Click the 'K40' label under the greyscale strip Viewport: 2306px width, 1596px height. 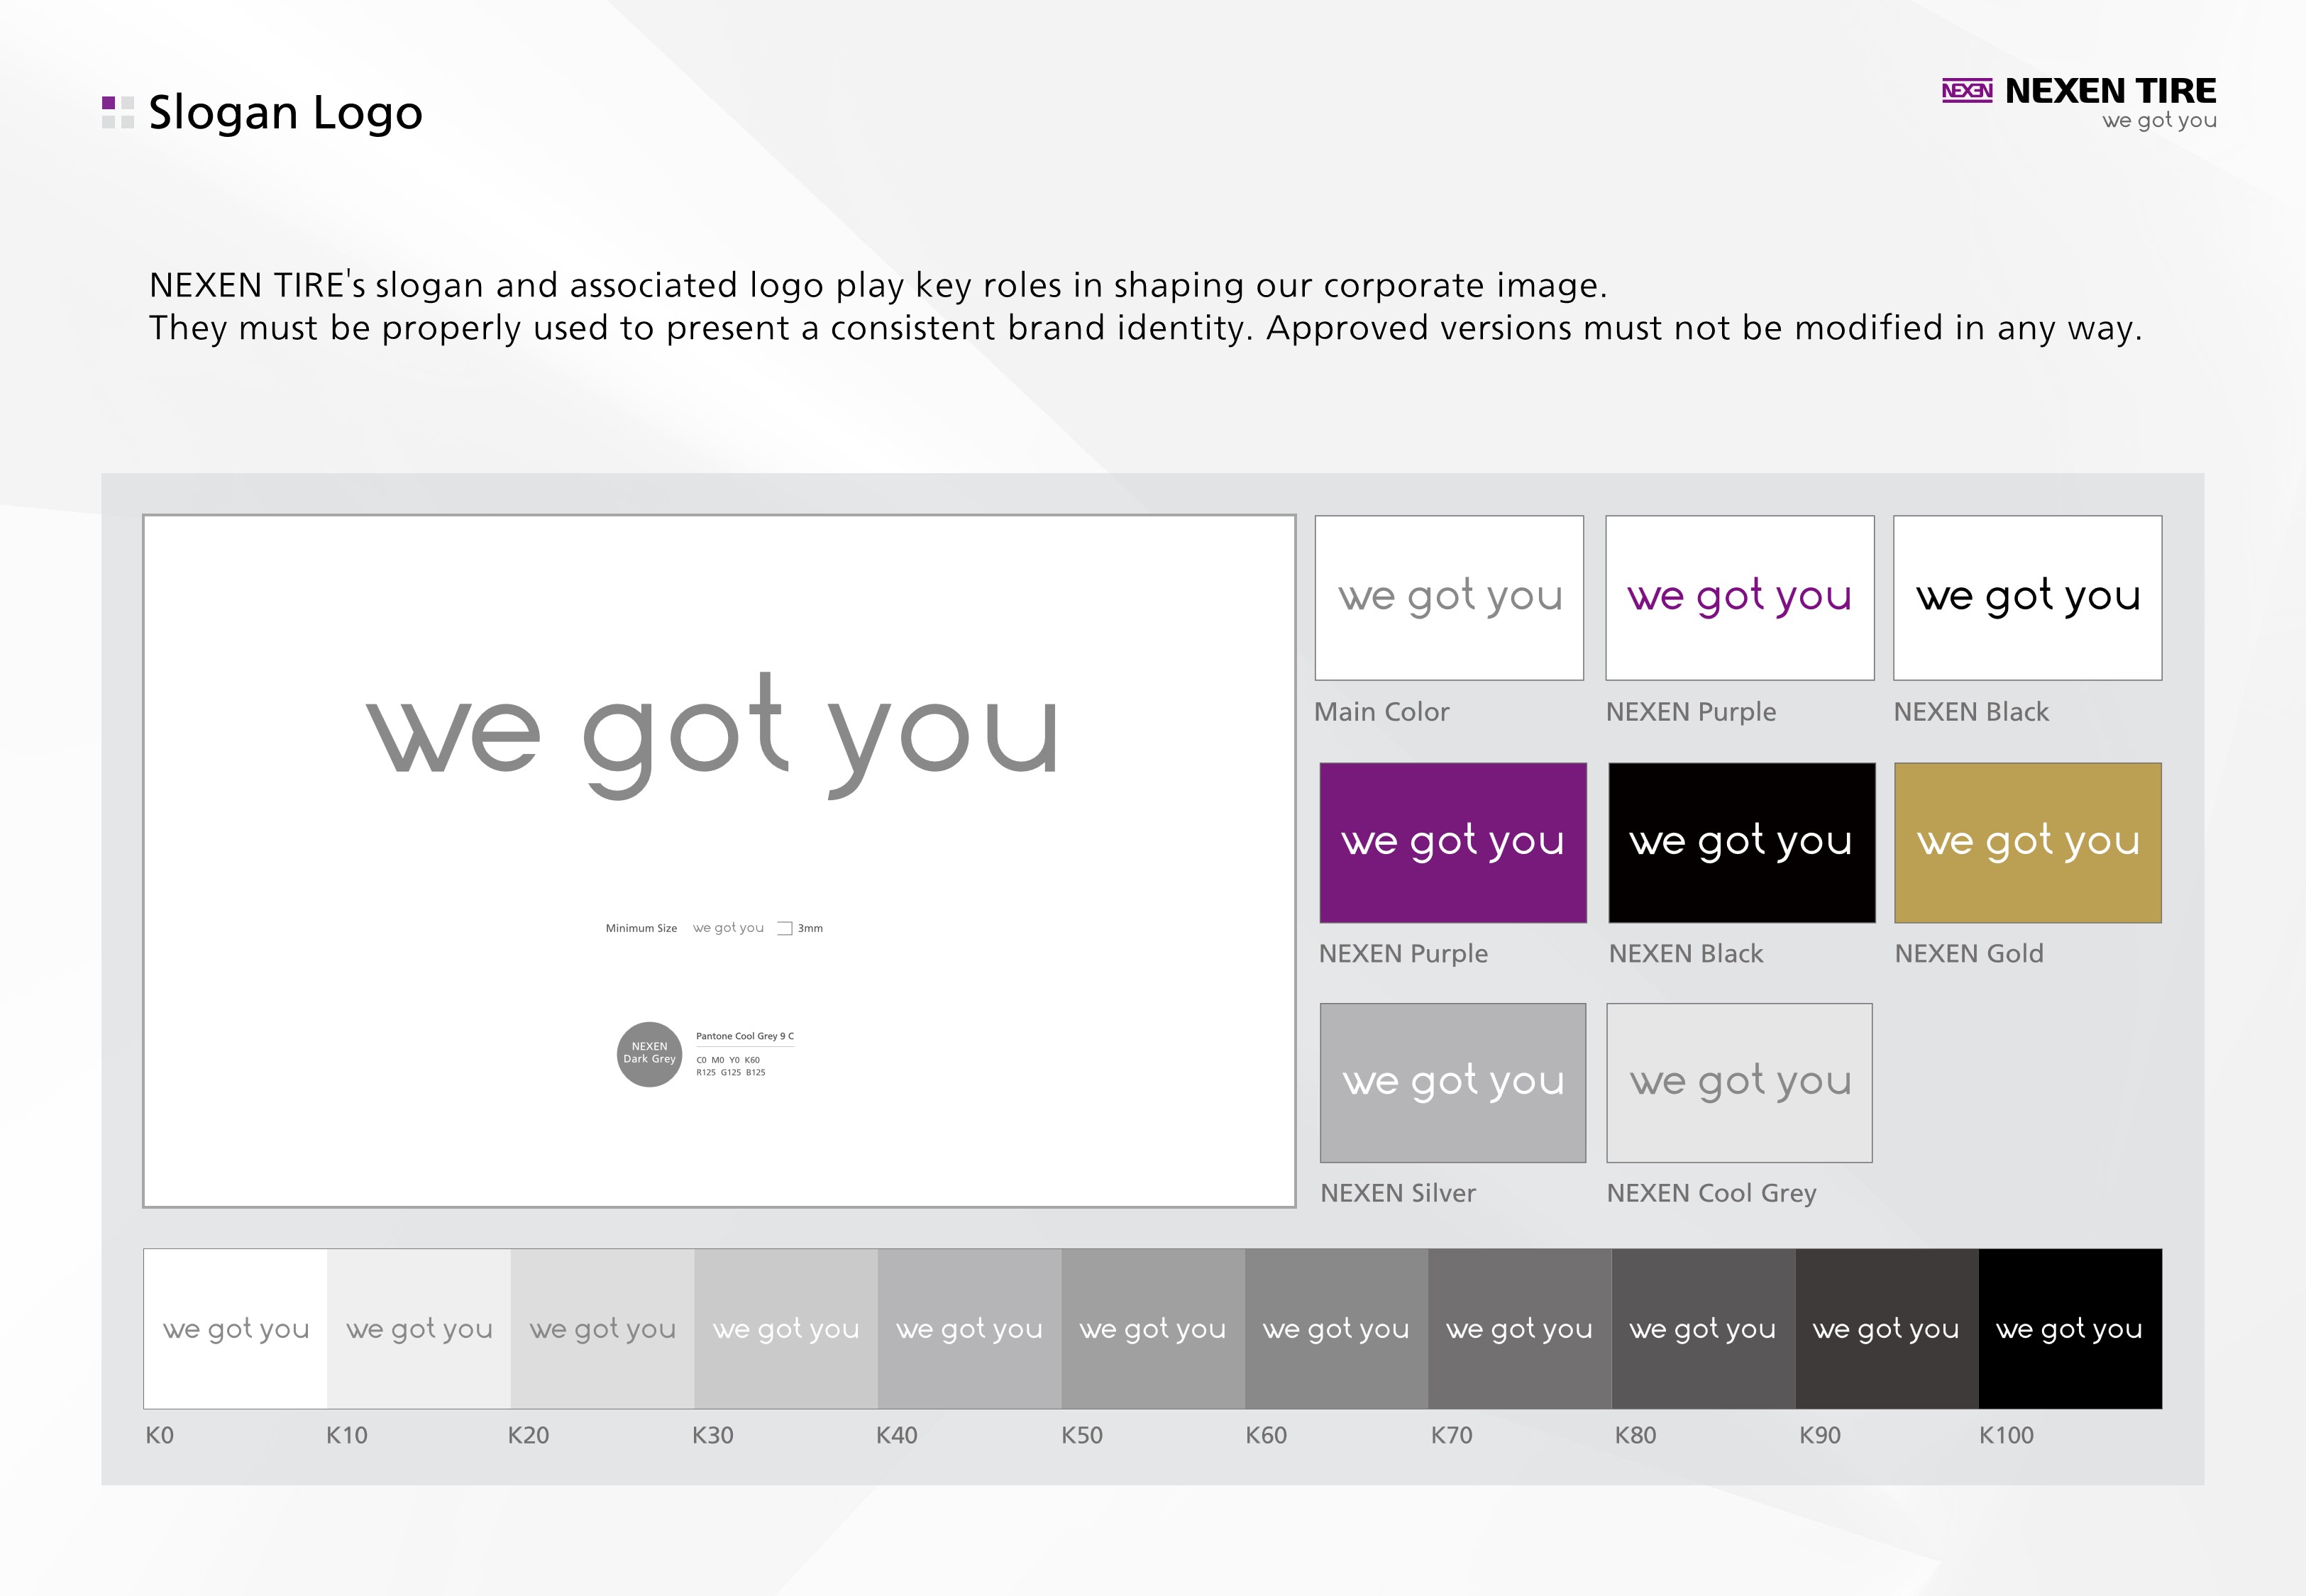coord(897,1435)
